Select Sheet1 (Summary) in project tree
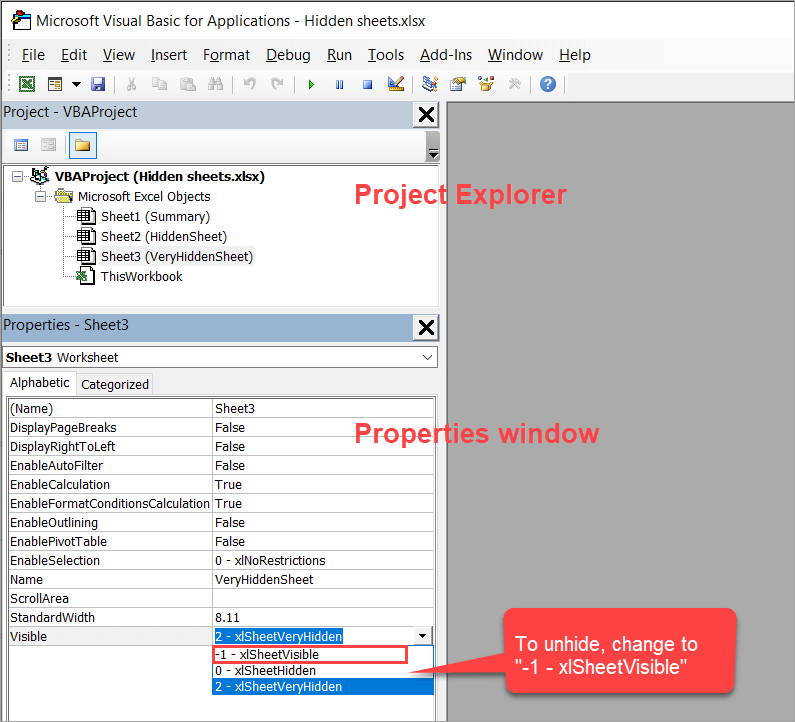This screenshot has width=795, height=722. tap(155, 216)
